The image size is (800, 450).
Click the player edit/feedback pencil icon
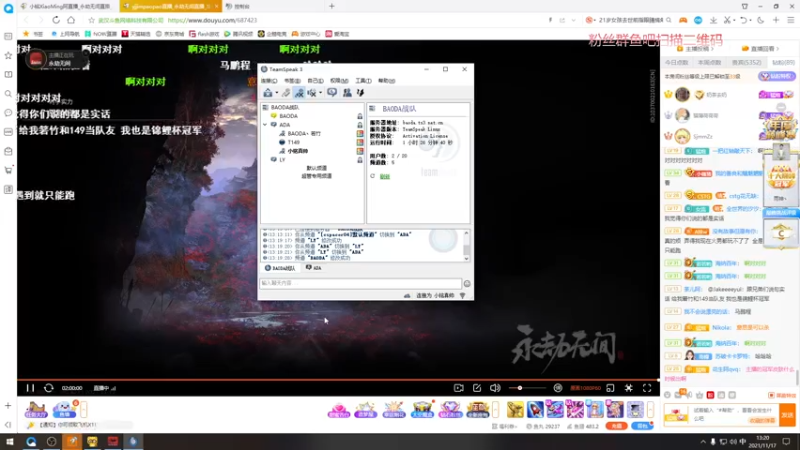[477, 388]
